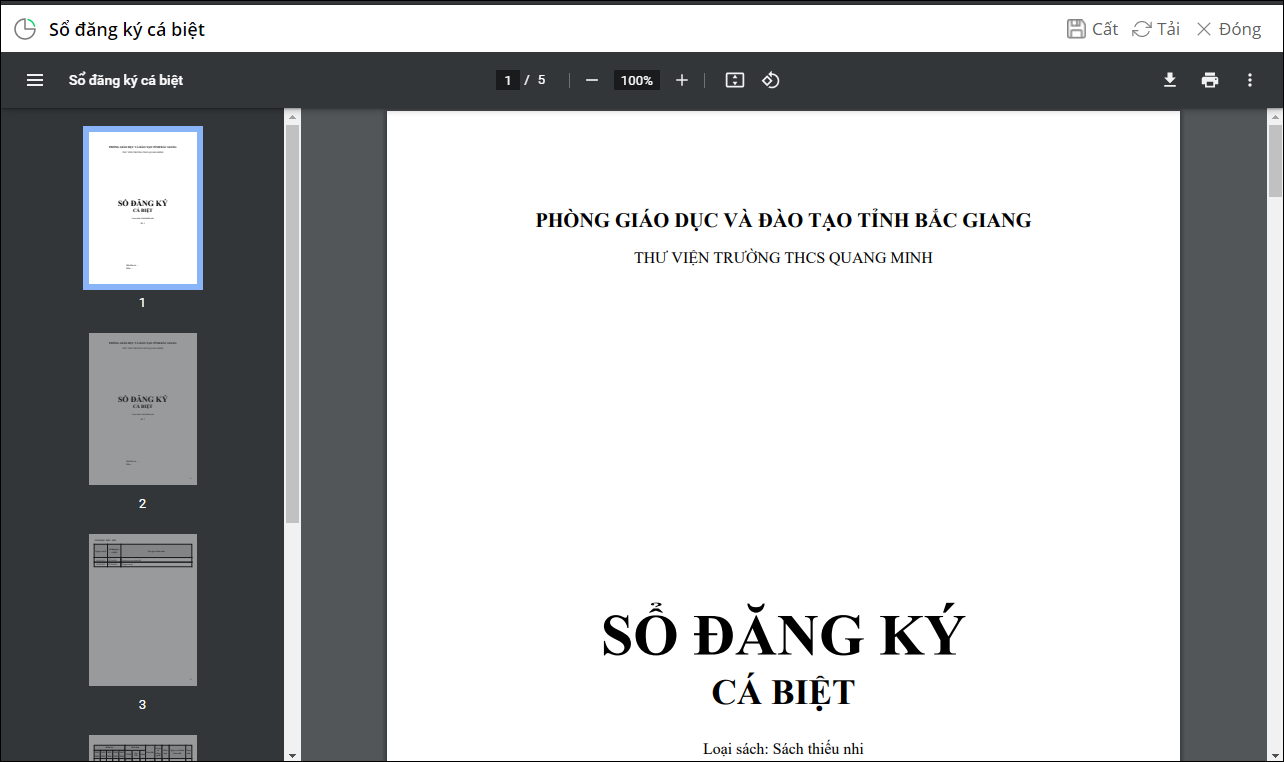1284x762 pixels.
Task: Click the zoom out minus icon
Action: pos(592,80)
